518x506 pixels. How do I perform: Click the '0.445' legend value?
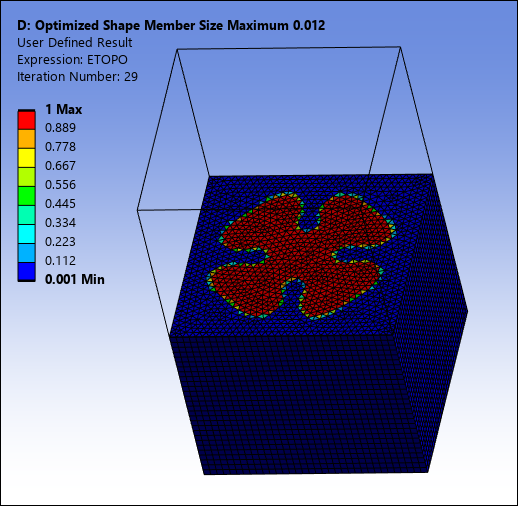click(x=60, y=204)
